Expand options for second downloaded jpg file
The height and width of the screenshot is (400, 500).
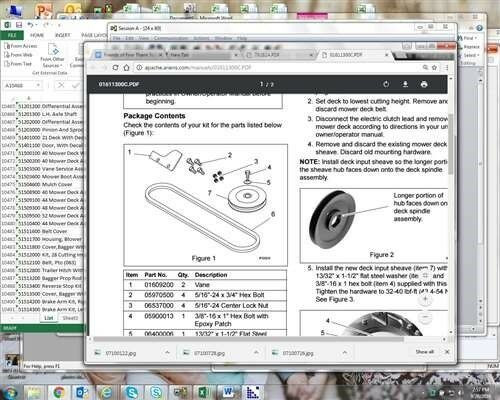point(256,352)
